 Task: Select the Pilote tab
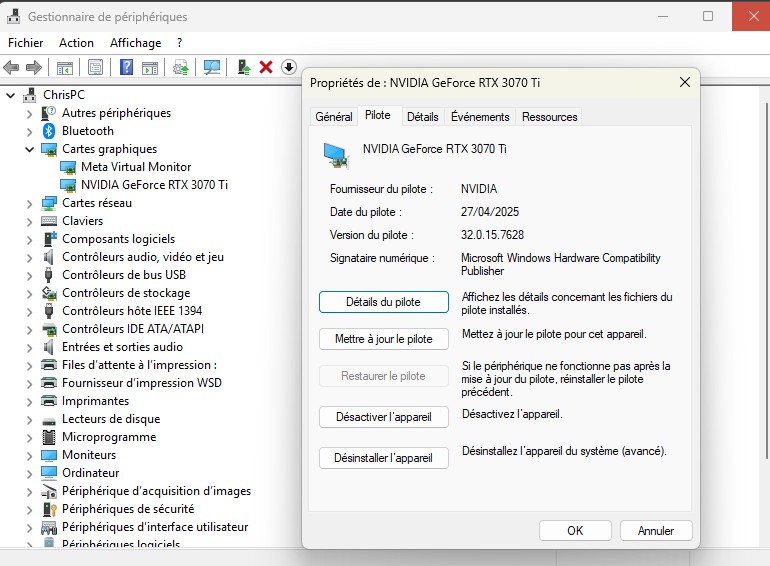[x=378, y=115]
